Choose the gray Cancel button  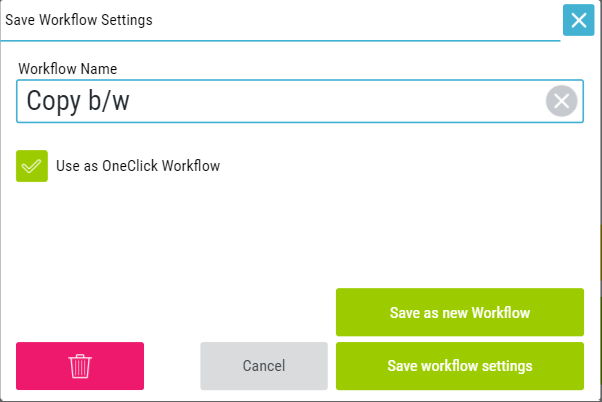tap(264, 365)
